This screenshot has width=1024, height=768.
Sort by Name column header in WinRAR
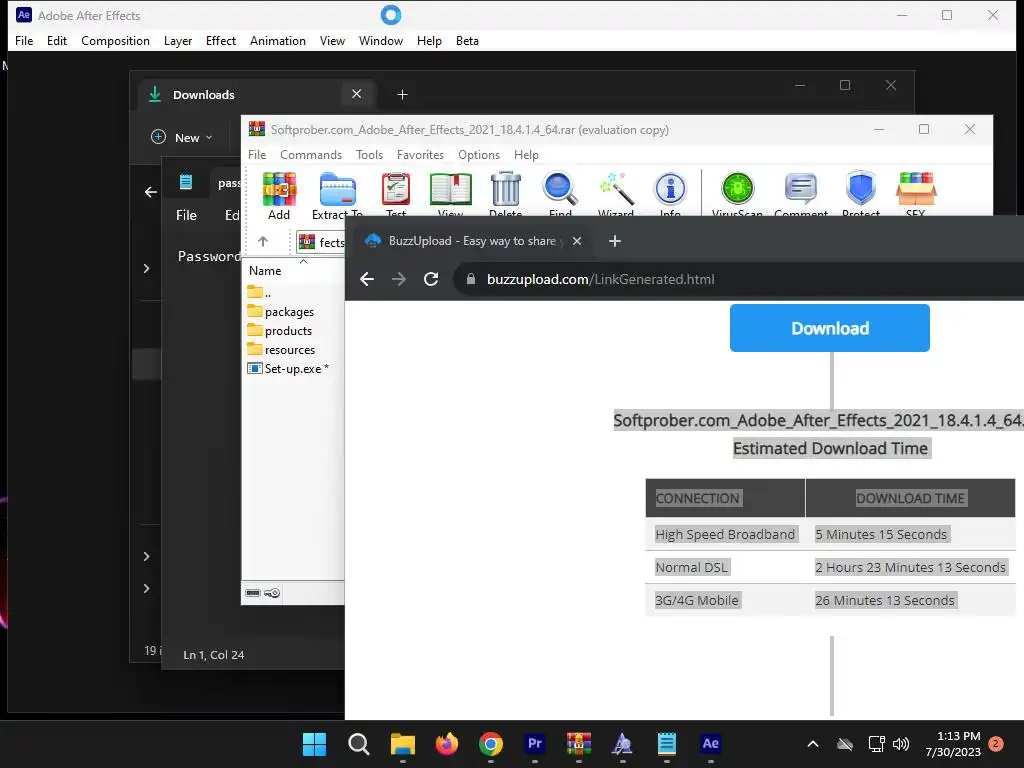tap(264, 270)
